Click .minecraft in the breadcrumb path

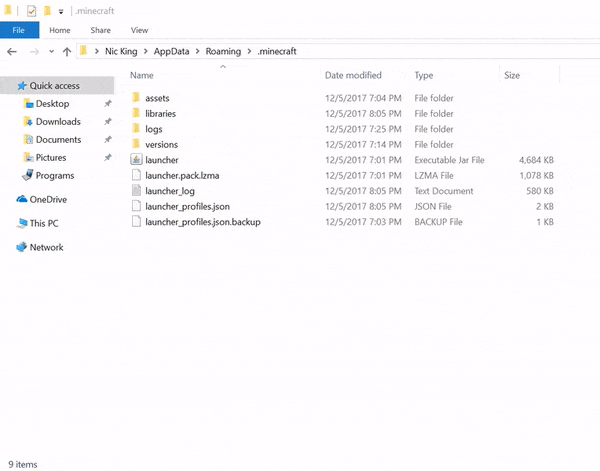tap(277, 51)
